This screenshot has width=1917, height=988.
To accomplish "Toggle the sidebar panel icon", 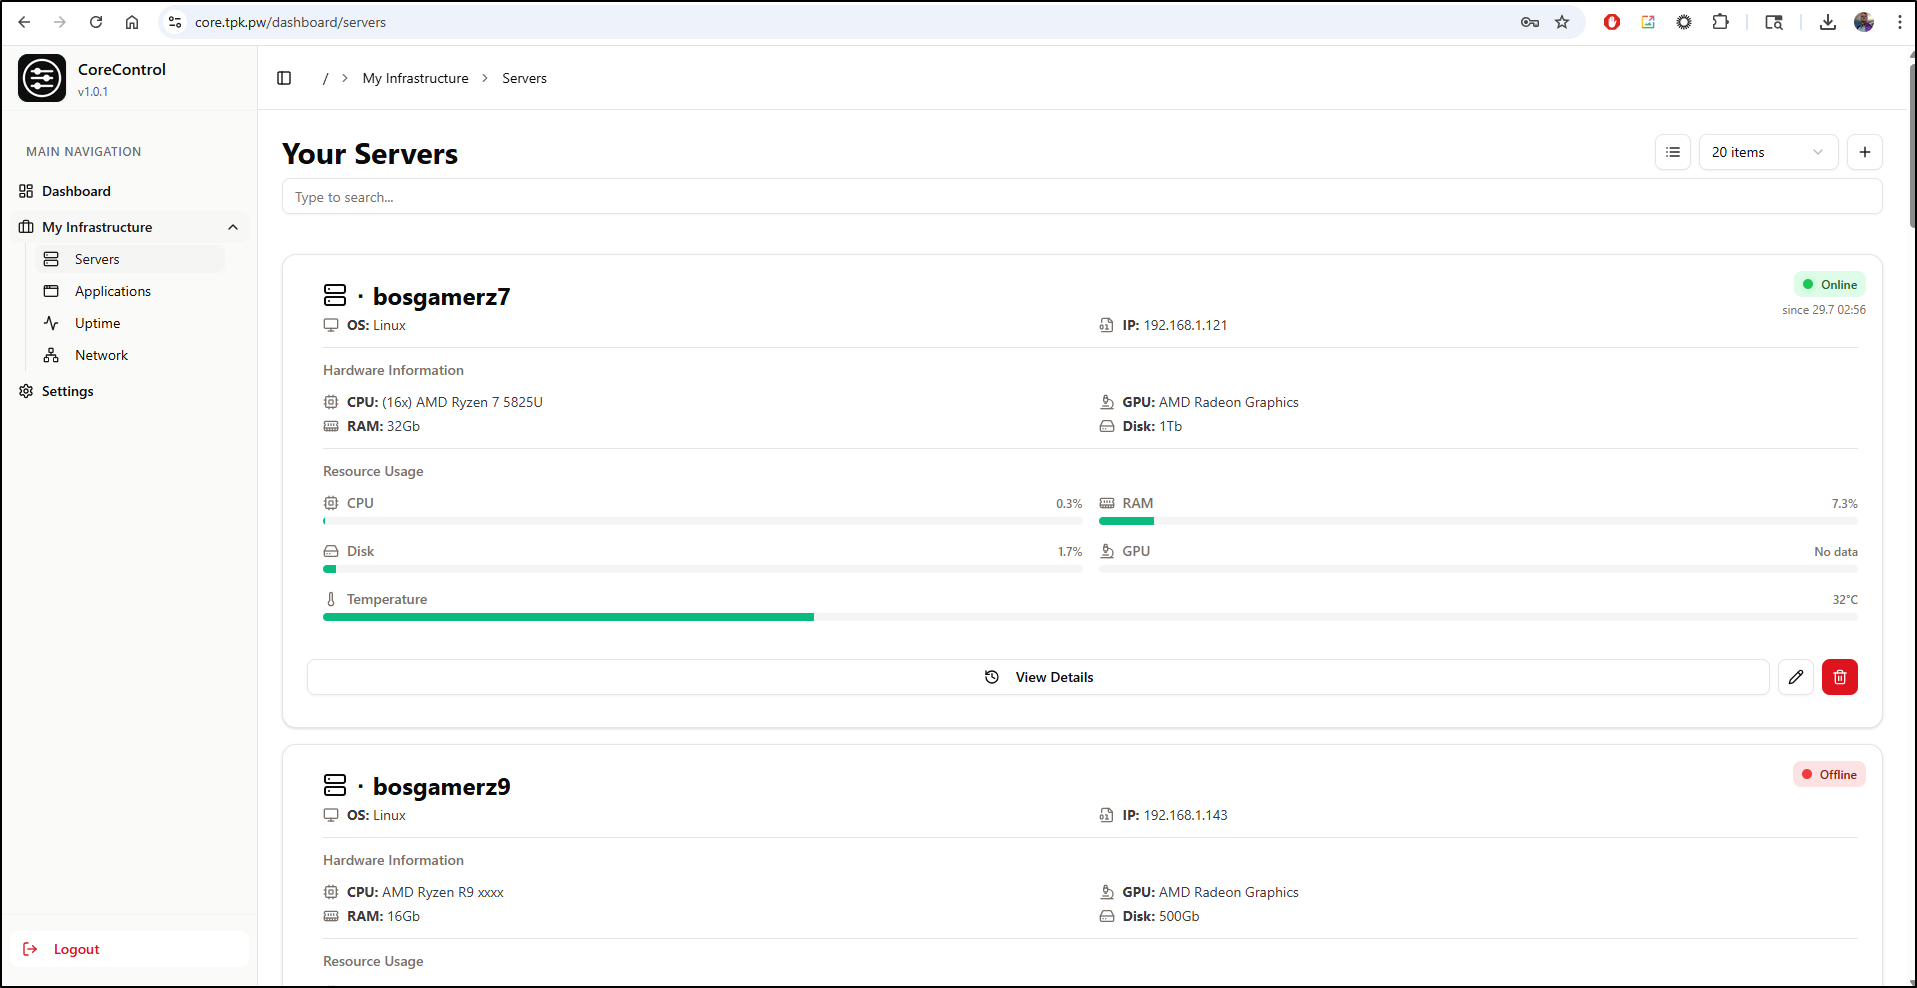I will (x=284, y=78).
